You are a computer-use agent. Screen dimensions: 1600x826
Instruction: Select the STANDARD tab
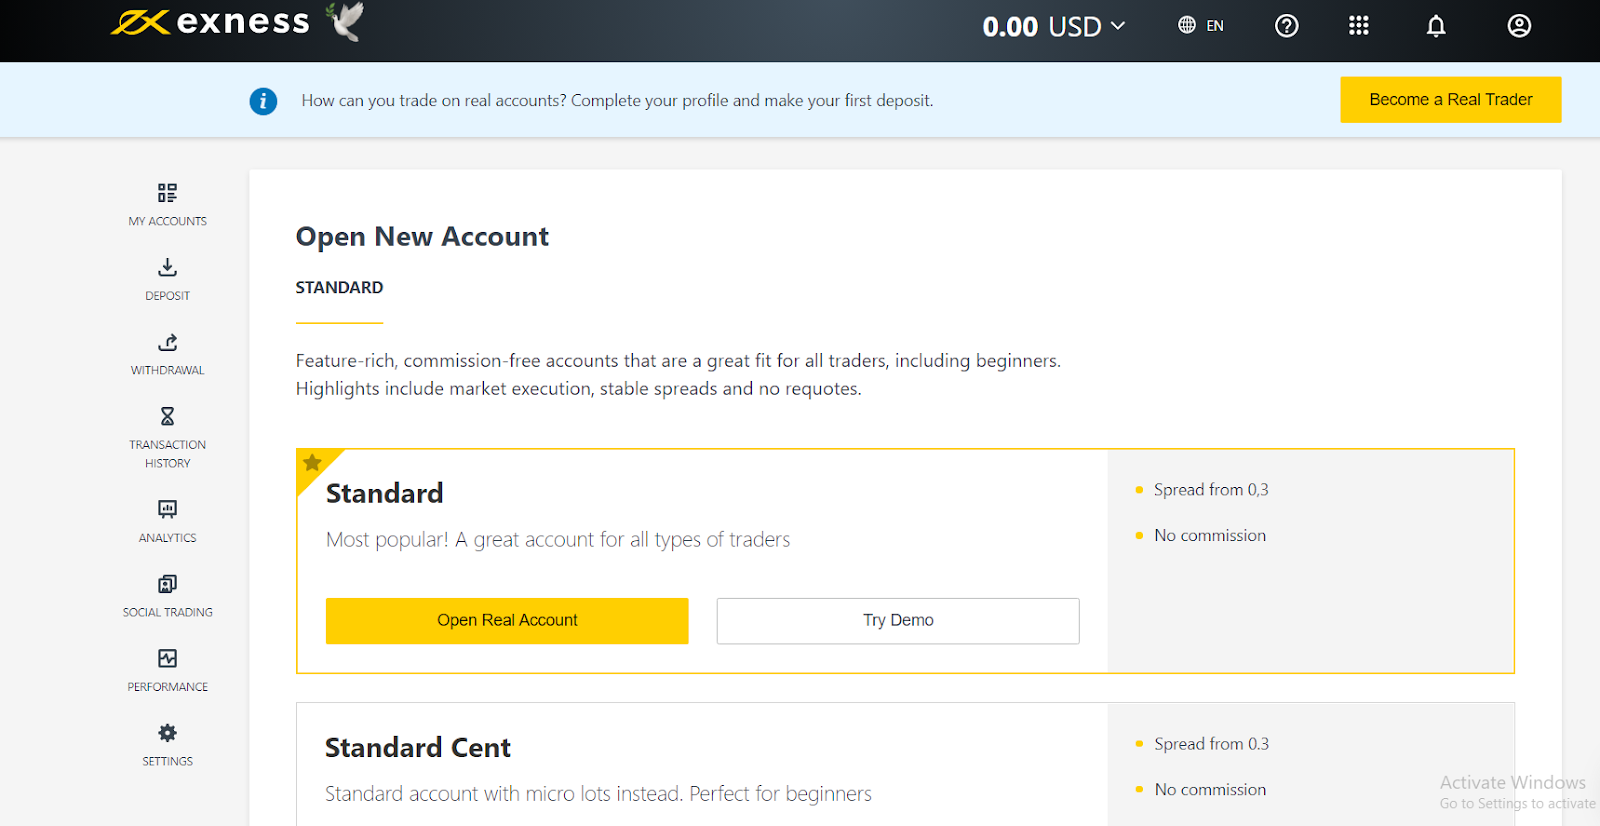tap(339, 288)
